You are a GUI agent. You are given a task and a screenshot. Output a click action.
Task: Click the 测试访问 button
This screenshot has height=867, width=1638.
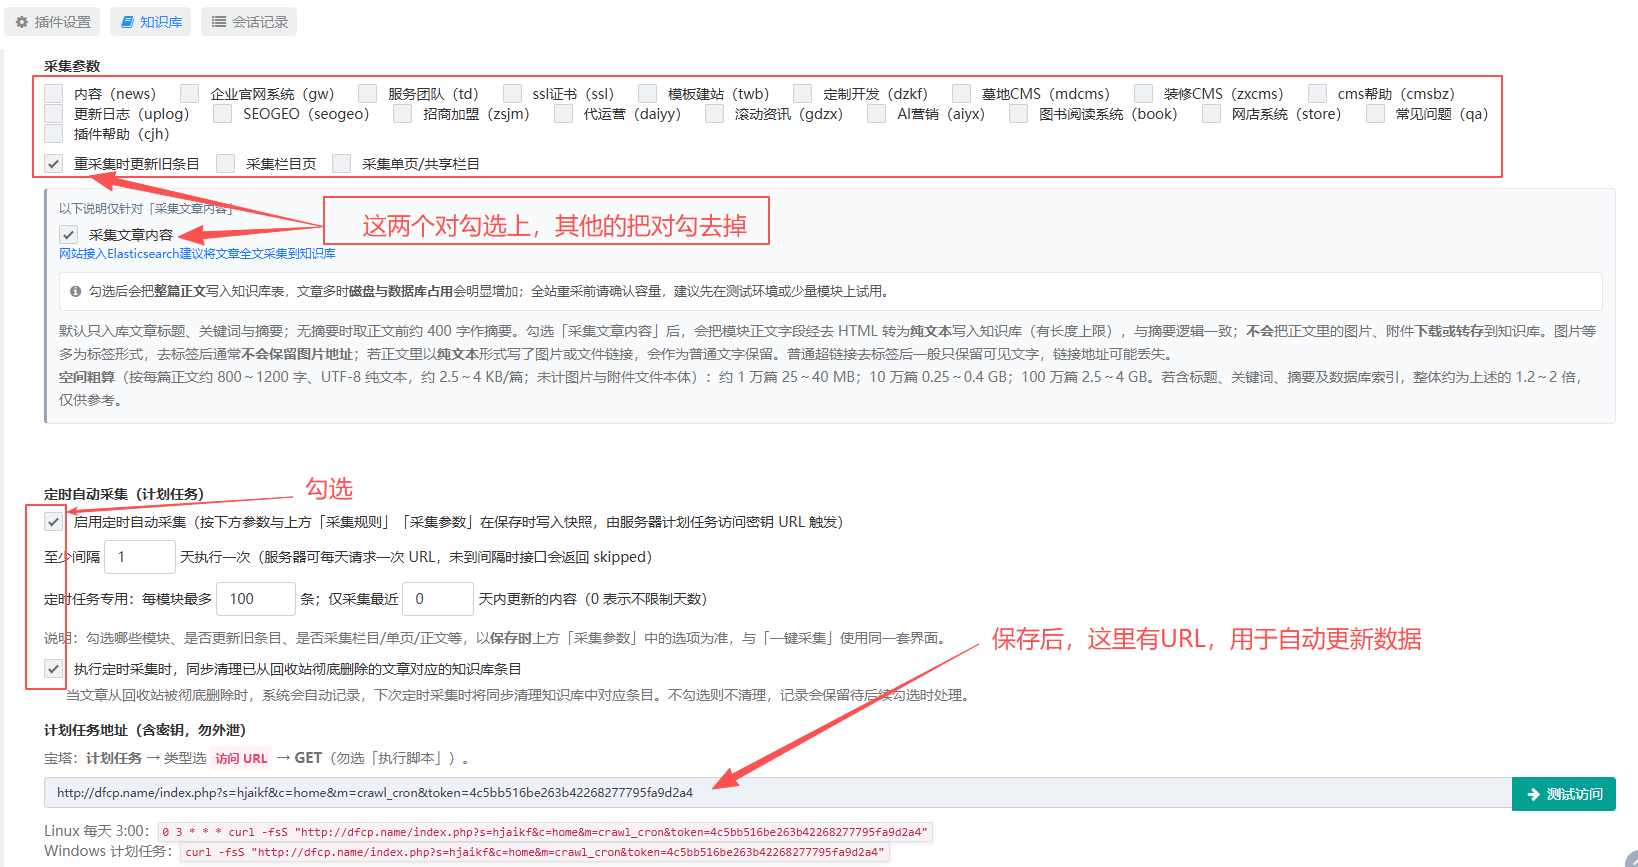click(1564, 794)
